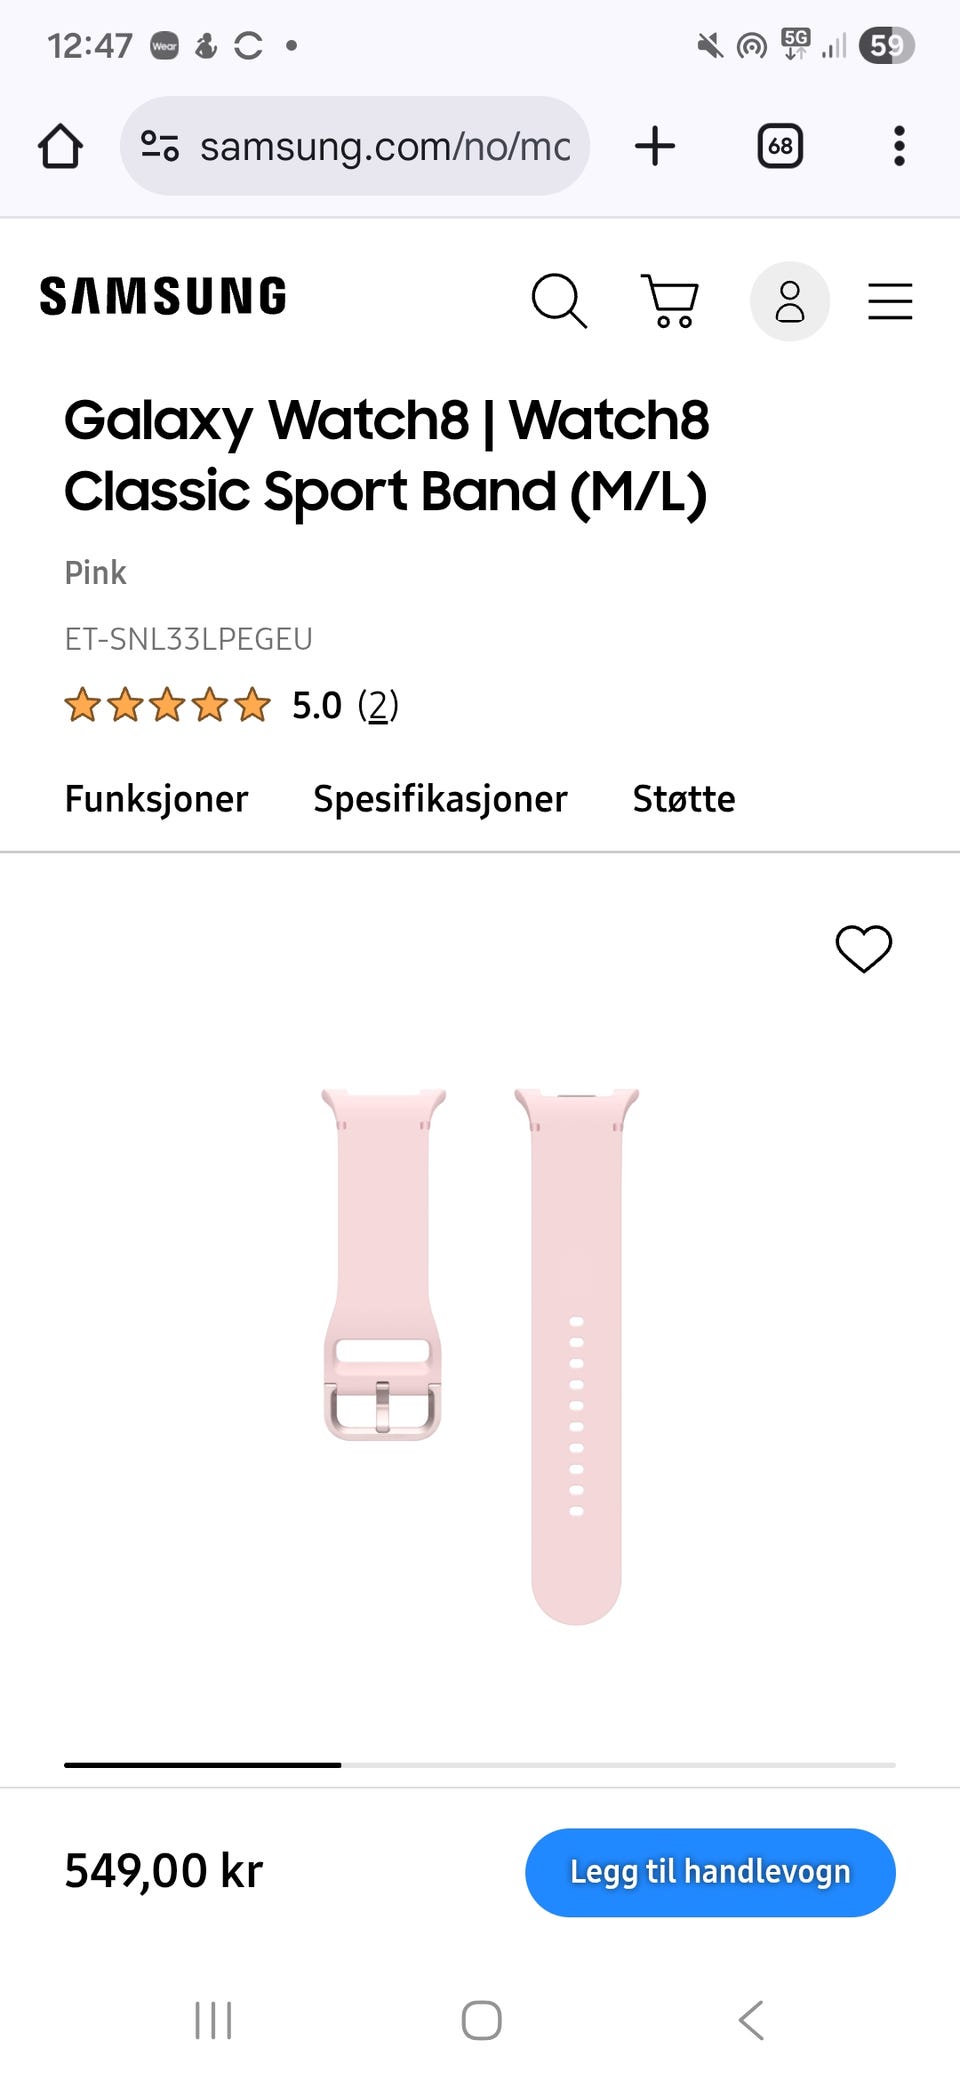
Task: Tap the pink sport band product image
Action: pos(480,1355)
